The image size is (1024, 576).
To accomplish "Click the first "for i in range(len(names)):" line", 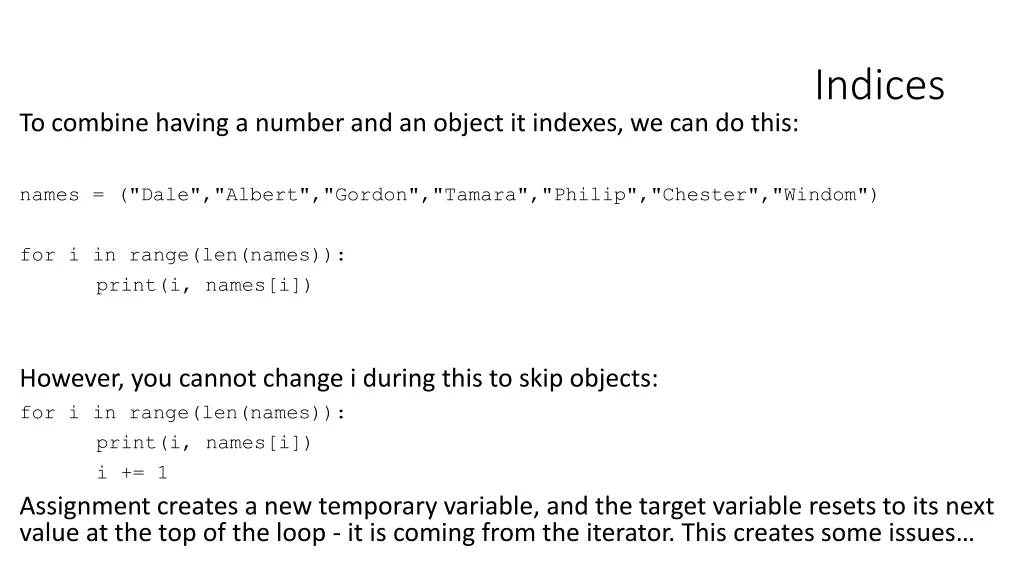I will [182, 255].
